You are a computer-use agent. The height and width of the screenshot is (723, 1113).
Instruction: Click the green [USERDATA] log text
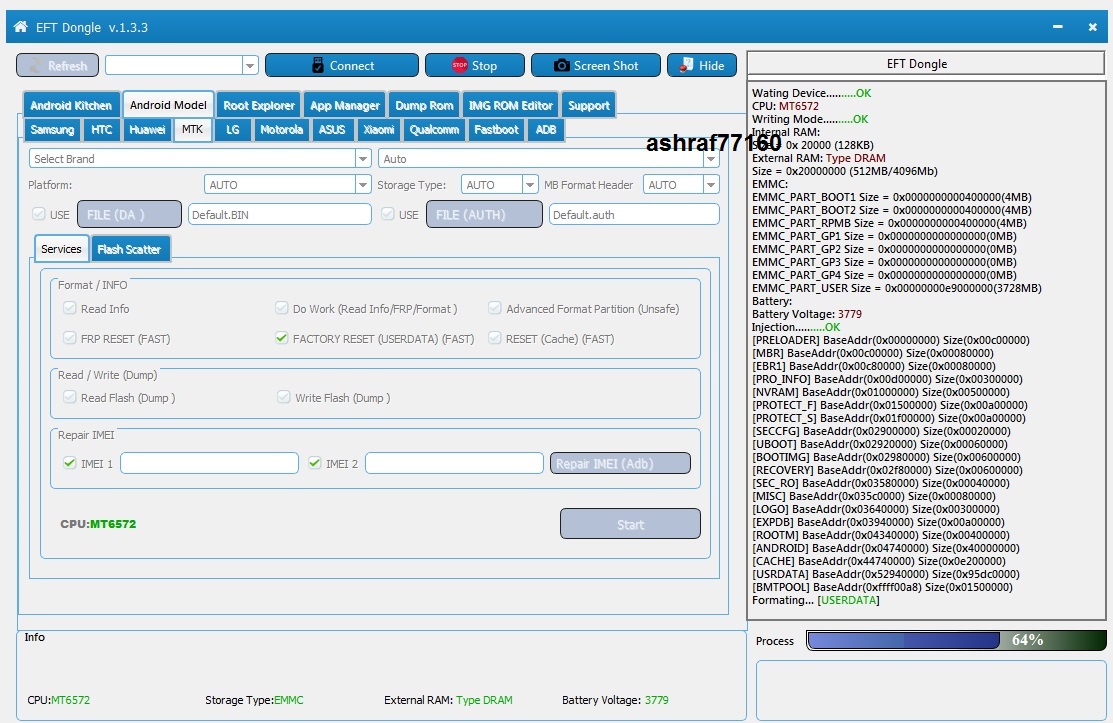tap(848, 600)
